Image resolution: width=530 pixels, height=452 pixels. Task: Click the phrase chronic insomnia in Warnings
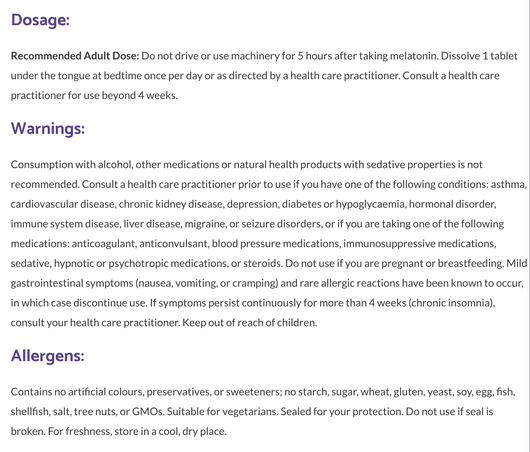tap(452, 303)
